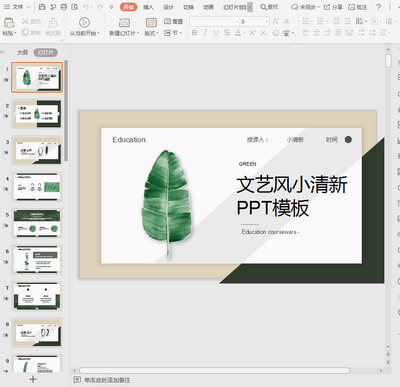
Task: Click the 查找 (Find) search button
Action: click(x=269, y=7)
